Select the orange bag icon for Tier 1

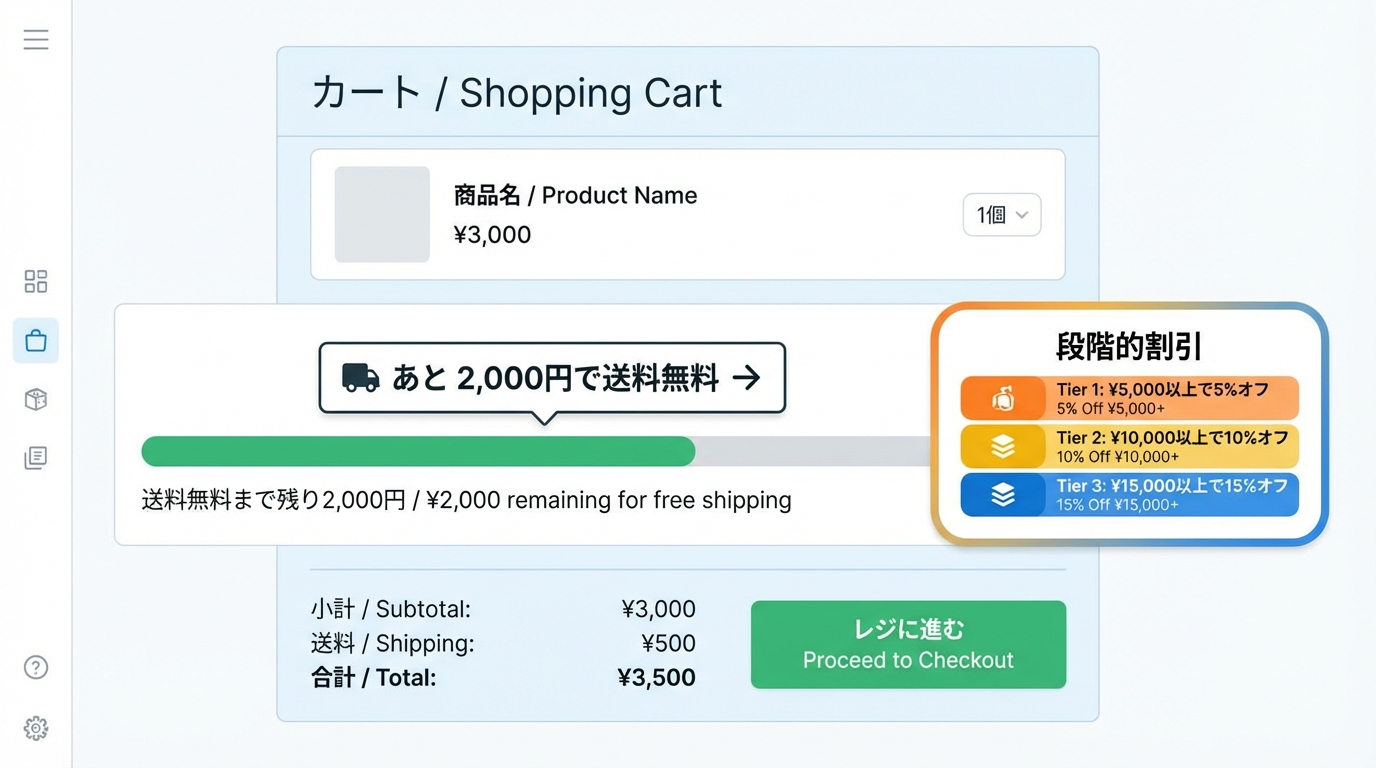coord(1002,397)
